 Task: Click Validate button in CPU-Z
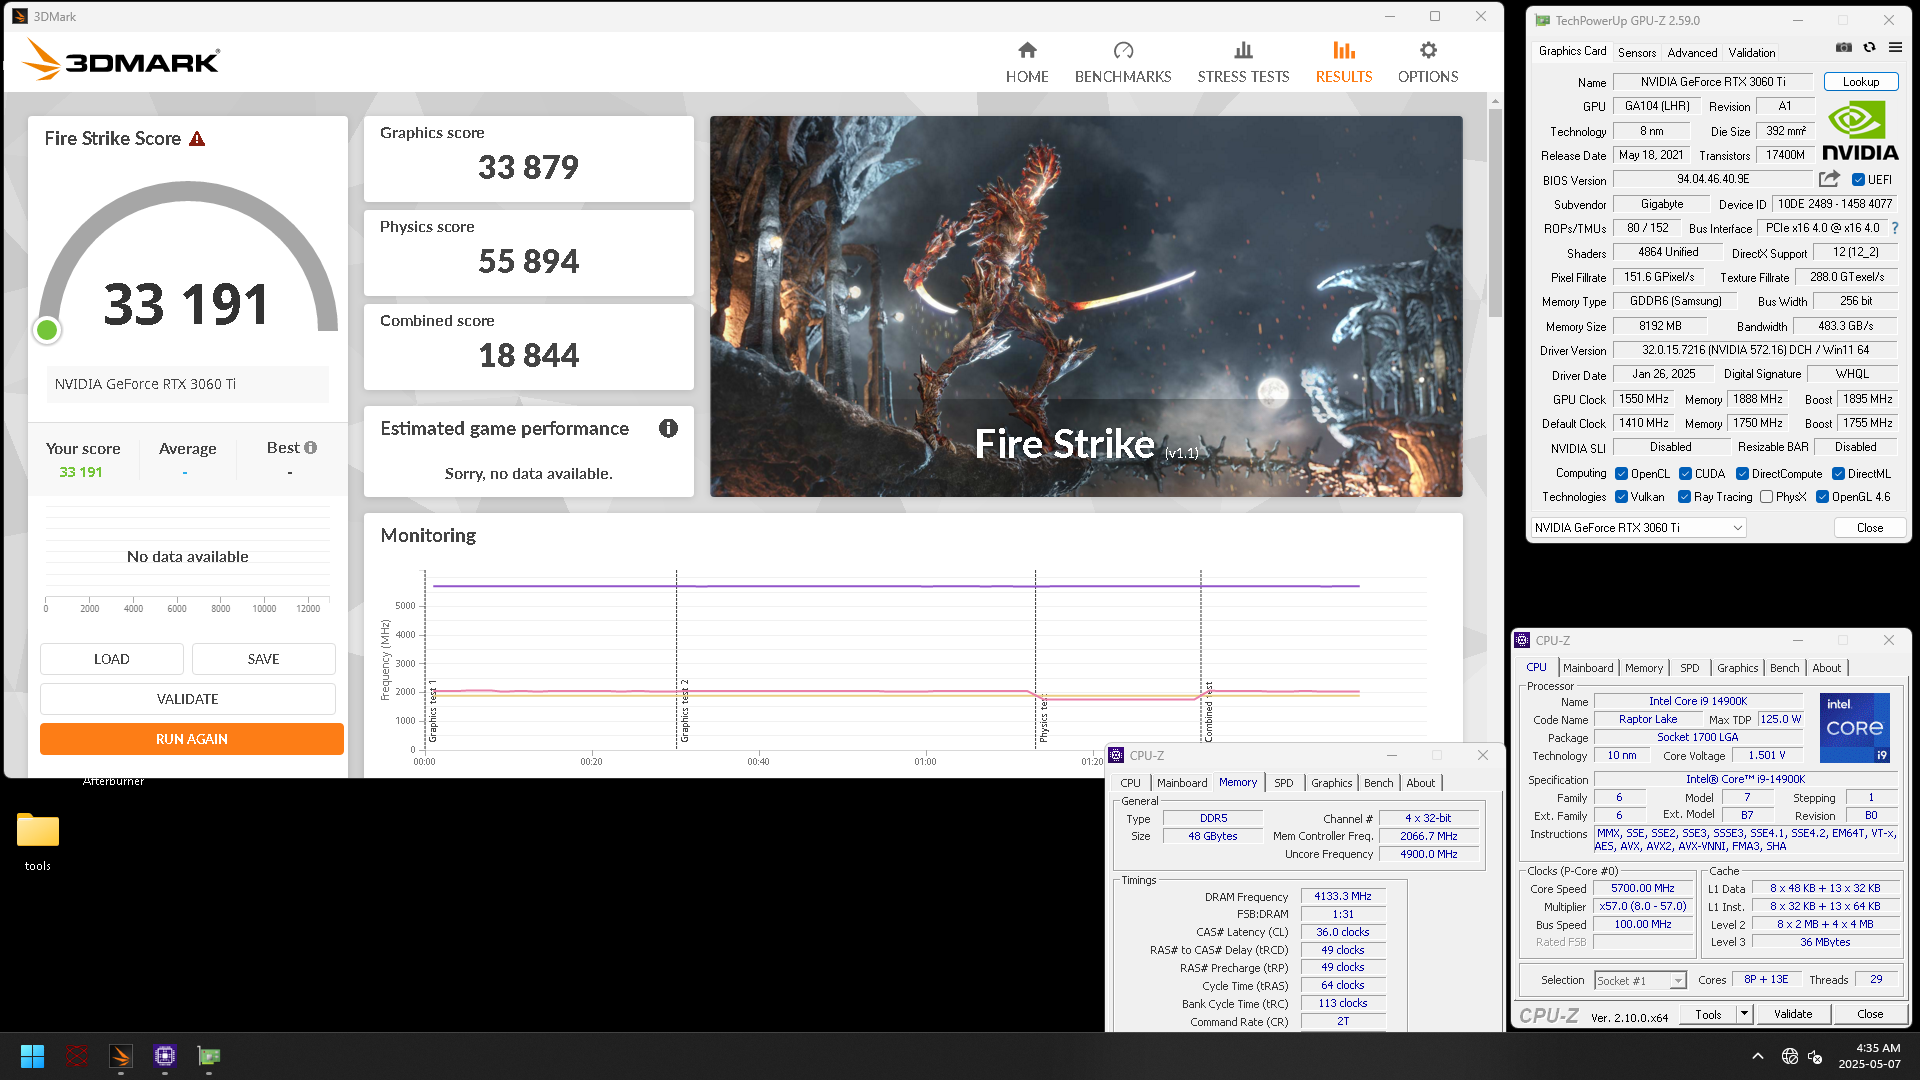pos(1793,1014)
